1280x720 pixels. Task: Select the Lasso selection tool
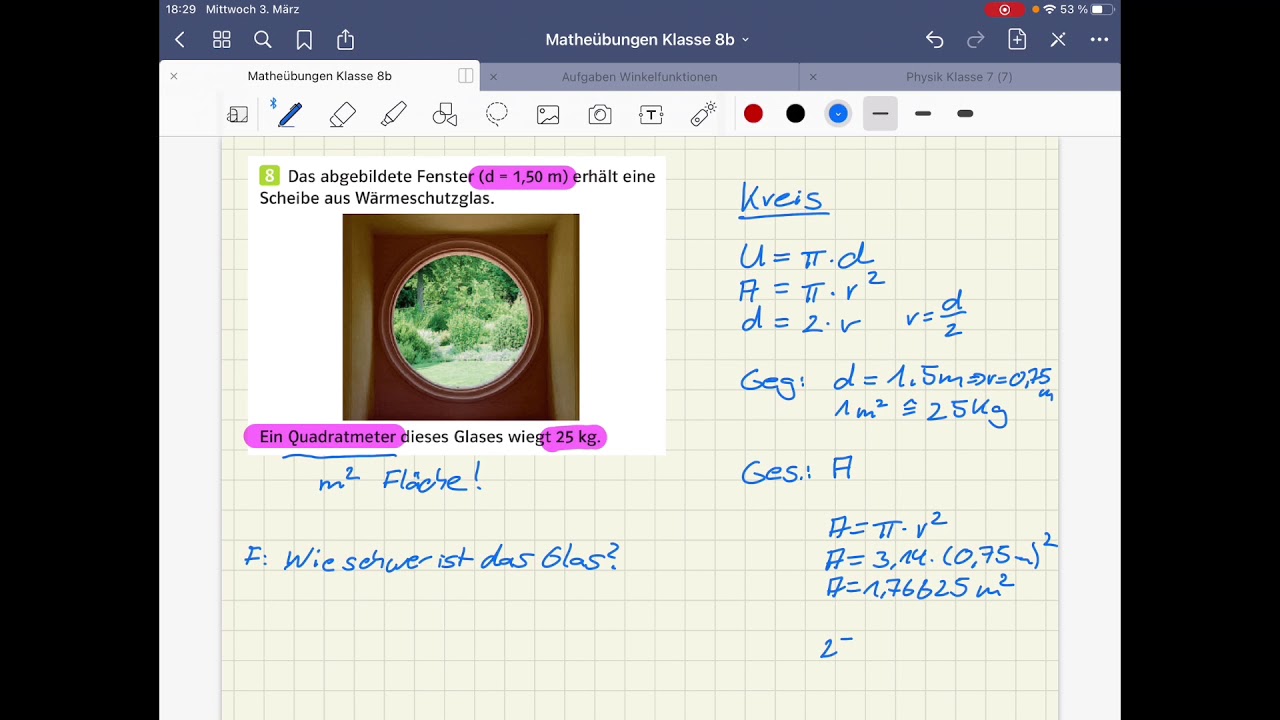pyautogui.click(x=497, y=114)
